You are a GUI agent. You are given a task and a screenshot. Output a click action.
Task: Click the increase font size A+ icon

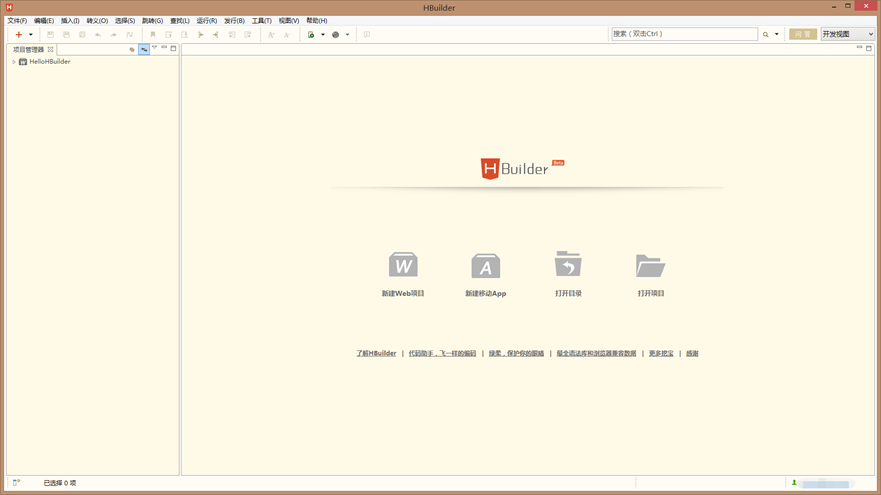271,35
